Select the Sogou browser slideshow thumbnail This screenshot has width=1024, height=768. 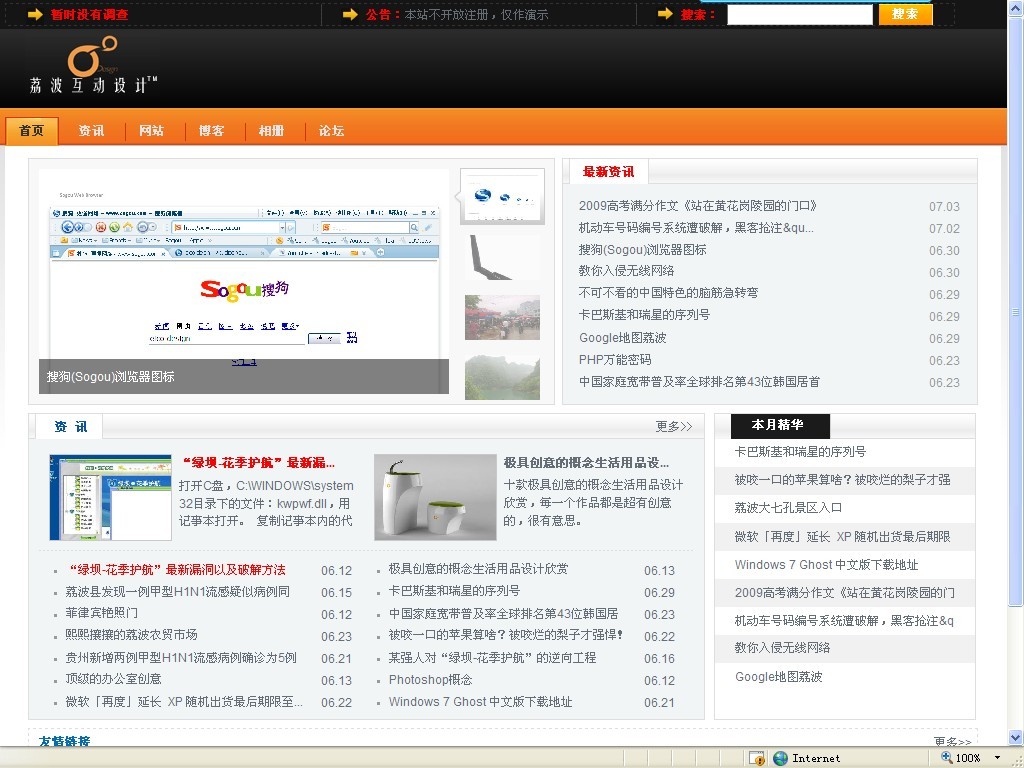point(502,196)
